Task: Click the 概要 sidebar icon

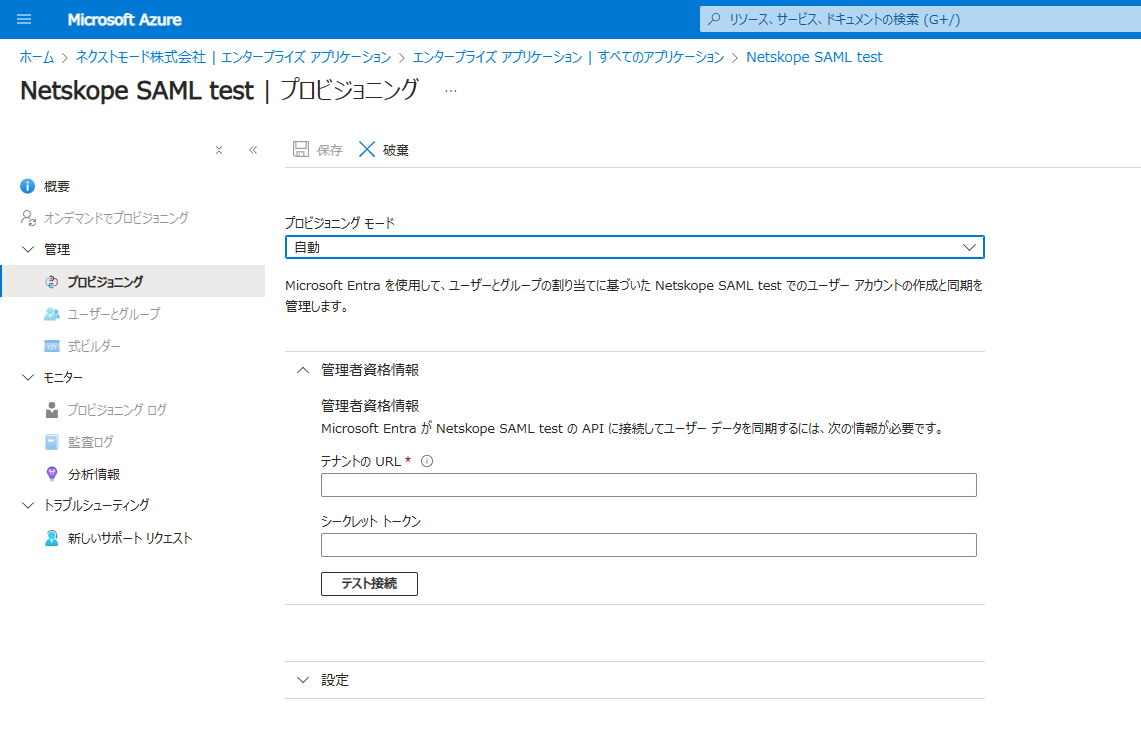Action: click(x=26, y=186)
